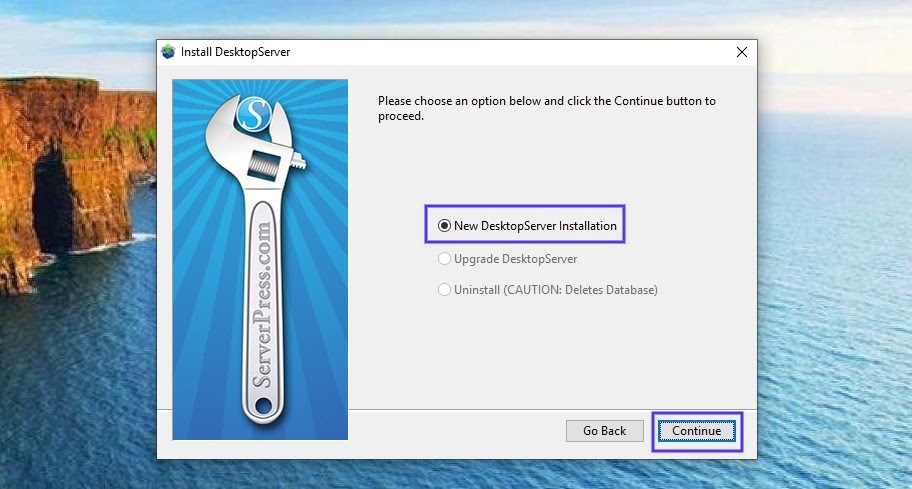Click the 'Please choose an option below' instruction text

547,108
